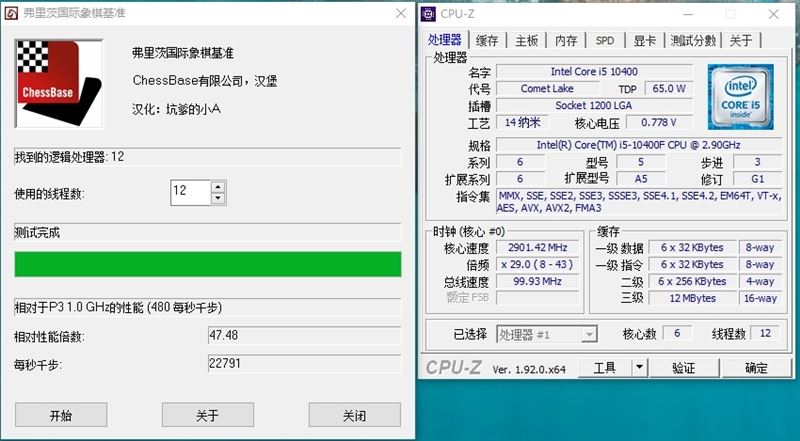
Task: Click the specification i5-10400F CPU @ 2.90GHz
Action: coord(638,145)
